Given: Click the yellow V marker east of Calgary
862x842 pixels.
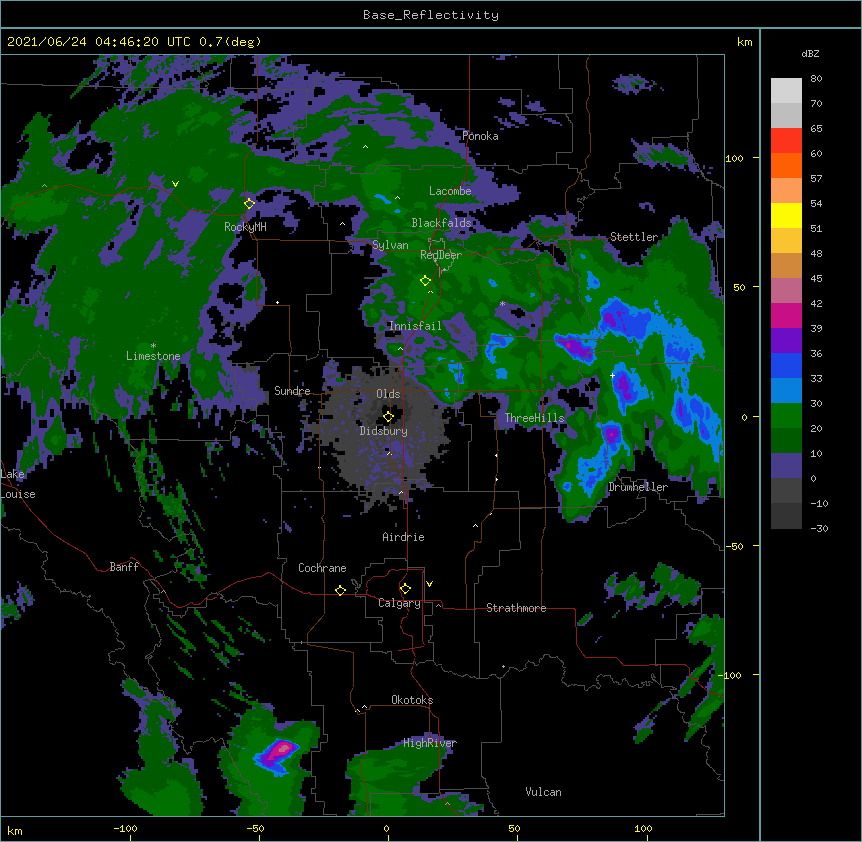Looking at the screenshot, I should point(429,584).
